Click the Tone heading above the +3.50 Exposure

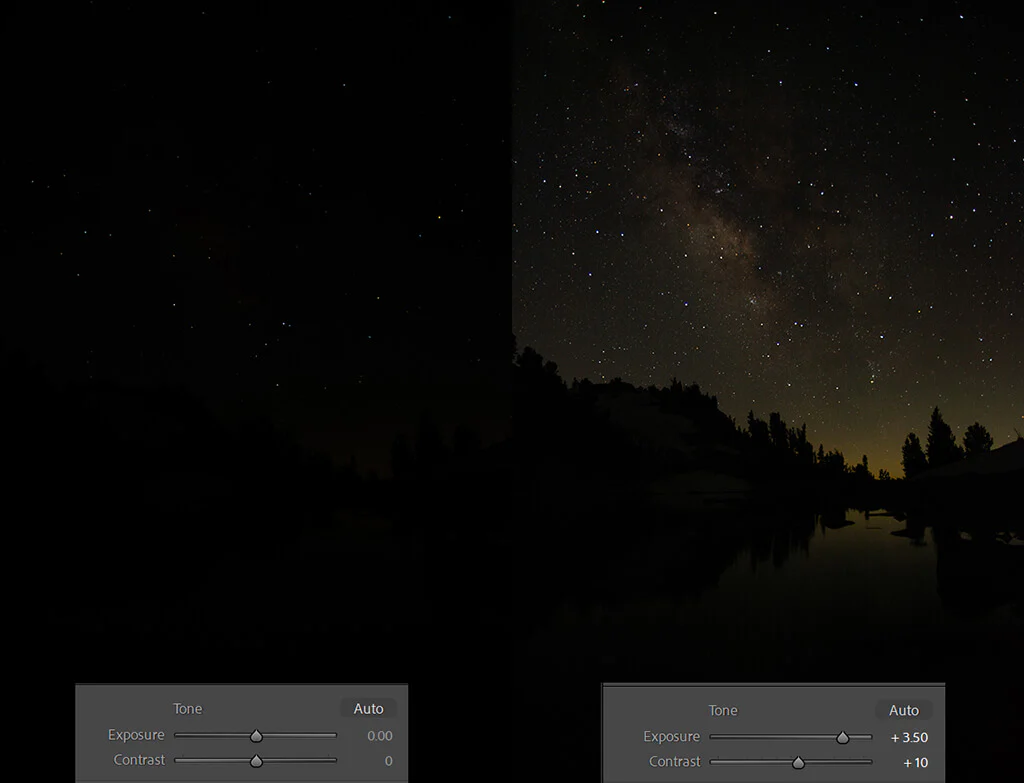click(x=723, y=710)
